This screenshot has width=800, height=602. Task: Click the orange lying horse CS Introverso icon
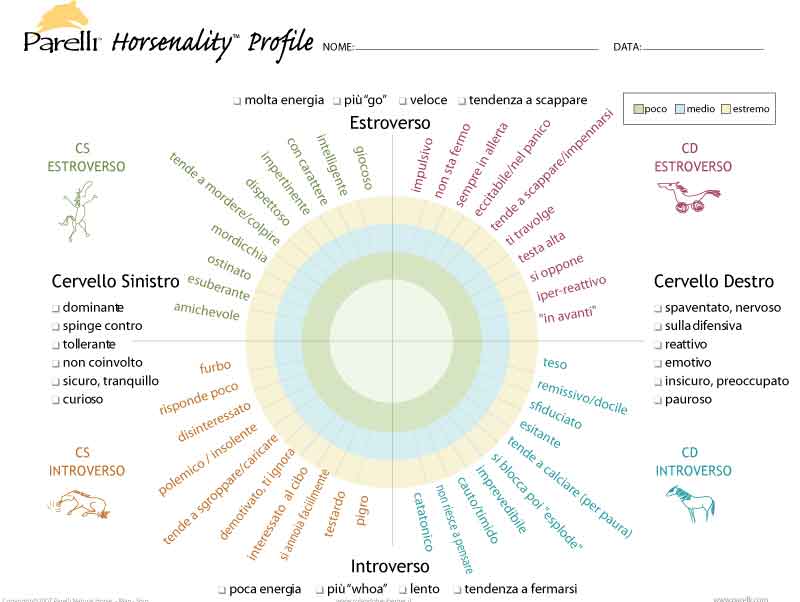(x=79, y=505)
